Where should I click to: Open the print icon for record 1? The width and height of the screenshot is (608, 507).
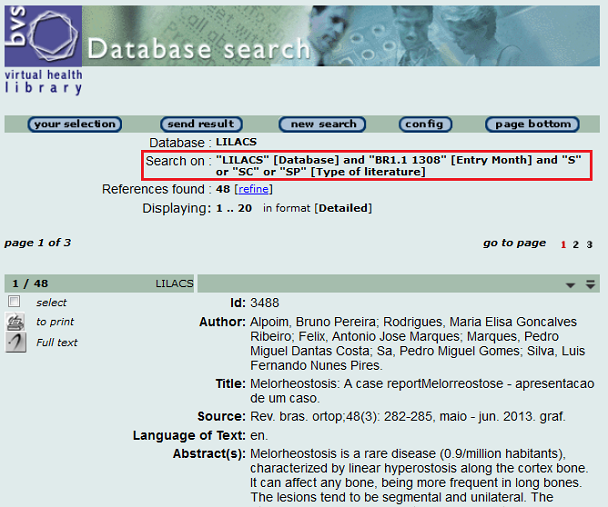click(x=16, y=321)
